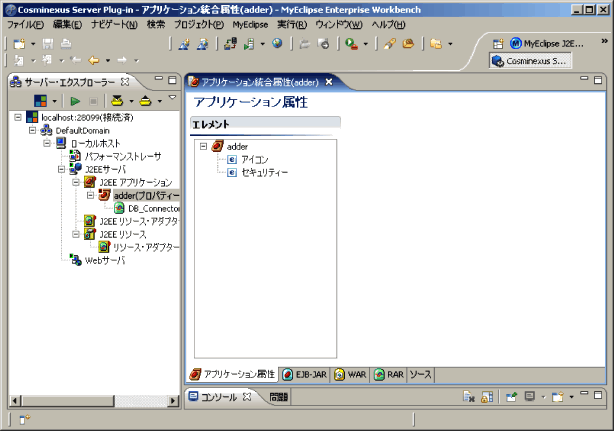Select セキュリティー element in the editor
Viewport: 614px width, 431px height.
pyautogui.click(x=264, y=172)
